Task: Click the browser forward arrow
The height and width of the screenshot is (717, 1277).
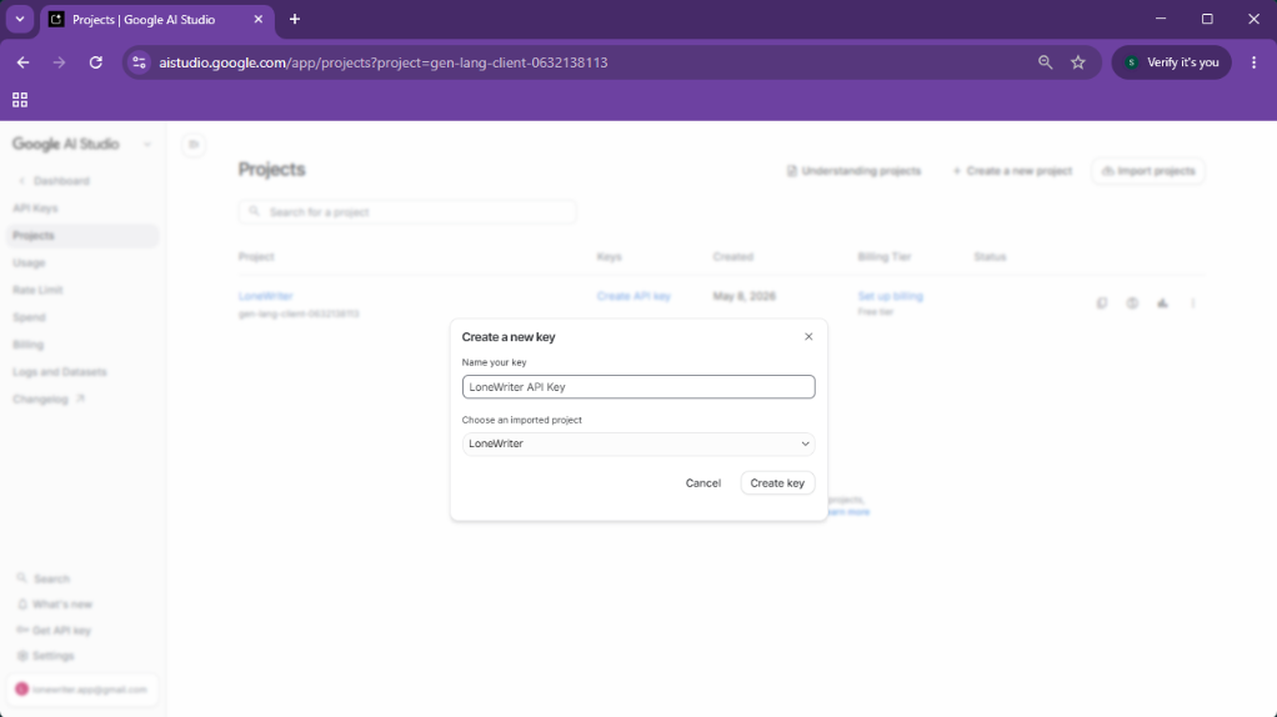Action: [x=59, y=62]
